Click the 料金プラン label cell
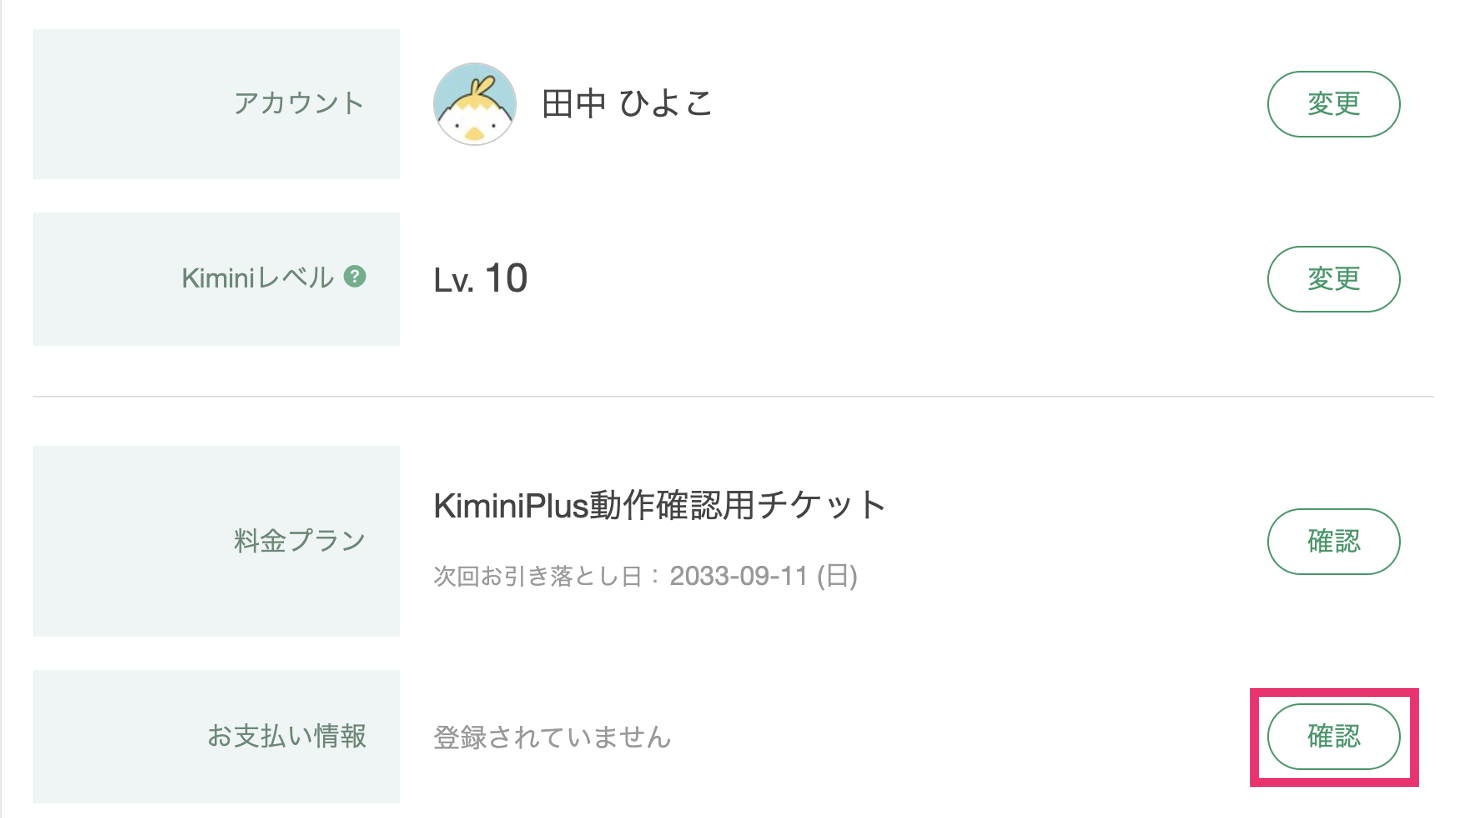1466x818 pixels. [x=216, y=541]
